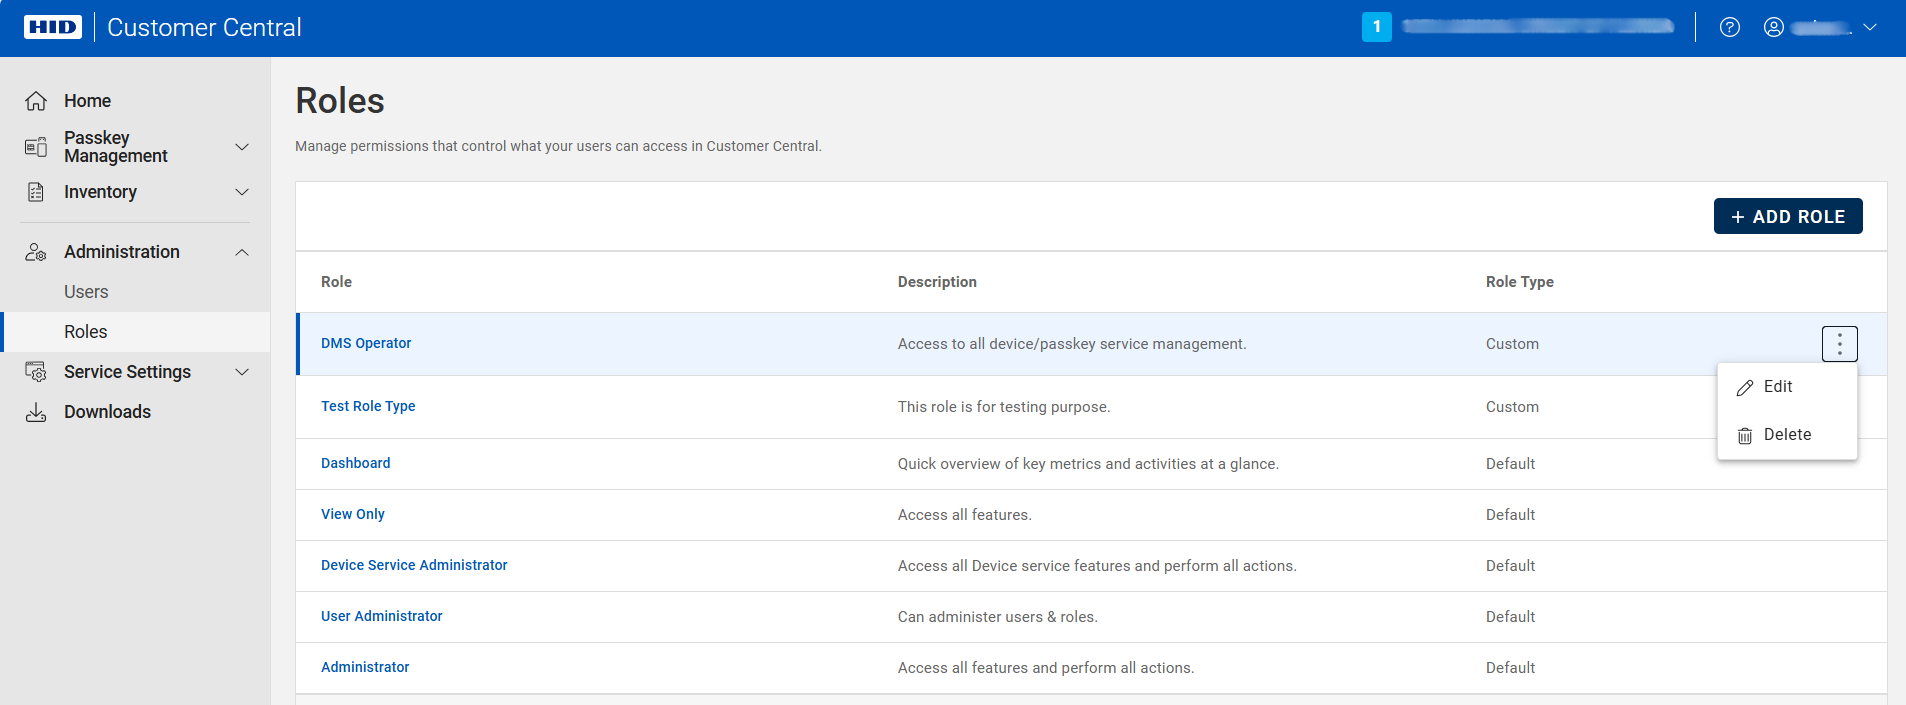Image resolution: width=1906 pixels, height=705 pixels.
Task: Open the Device Service Administrator link
Action: point(414,565)
